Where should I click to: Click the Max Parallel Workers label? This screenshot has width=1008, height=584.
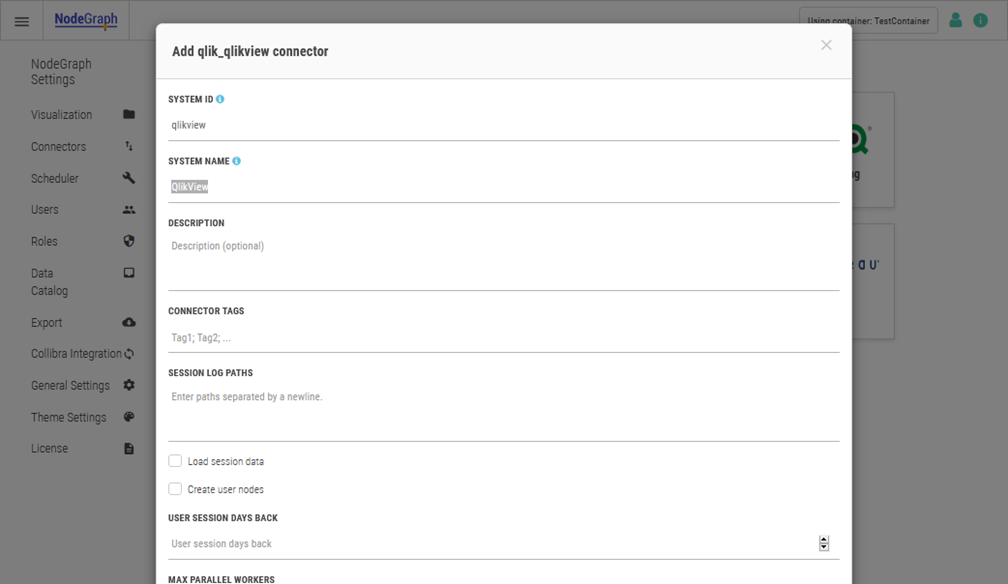click(221, 579)
